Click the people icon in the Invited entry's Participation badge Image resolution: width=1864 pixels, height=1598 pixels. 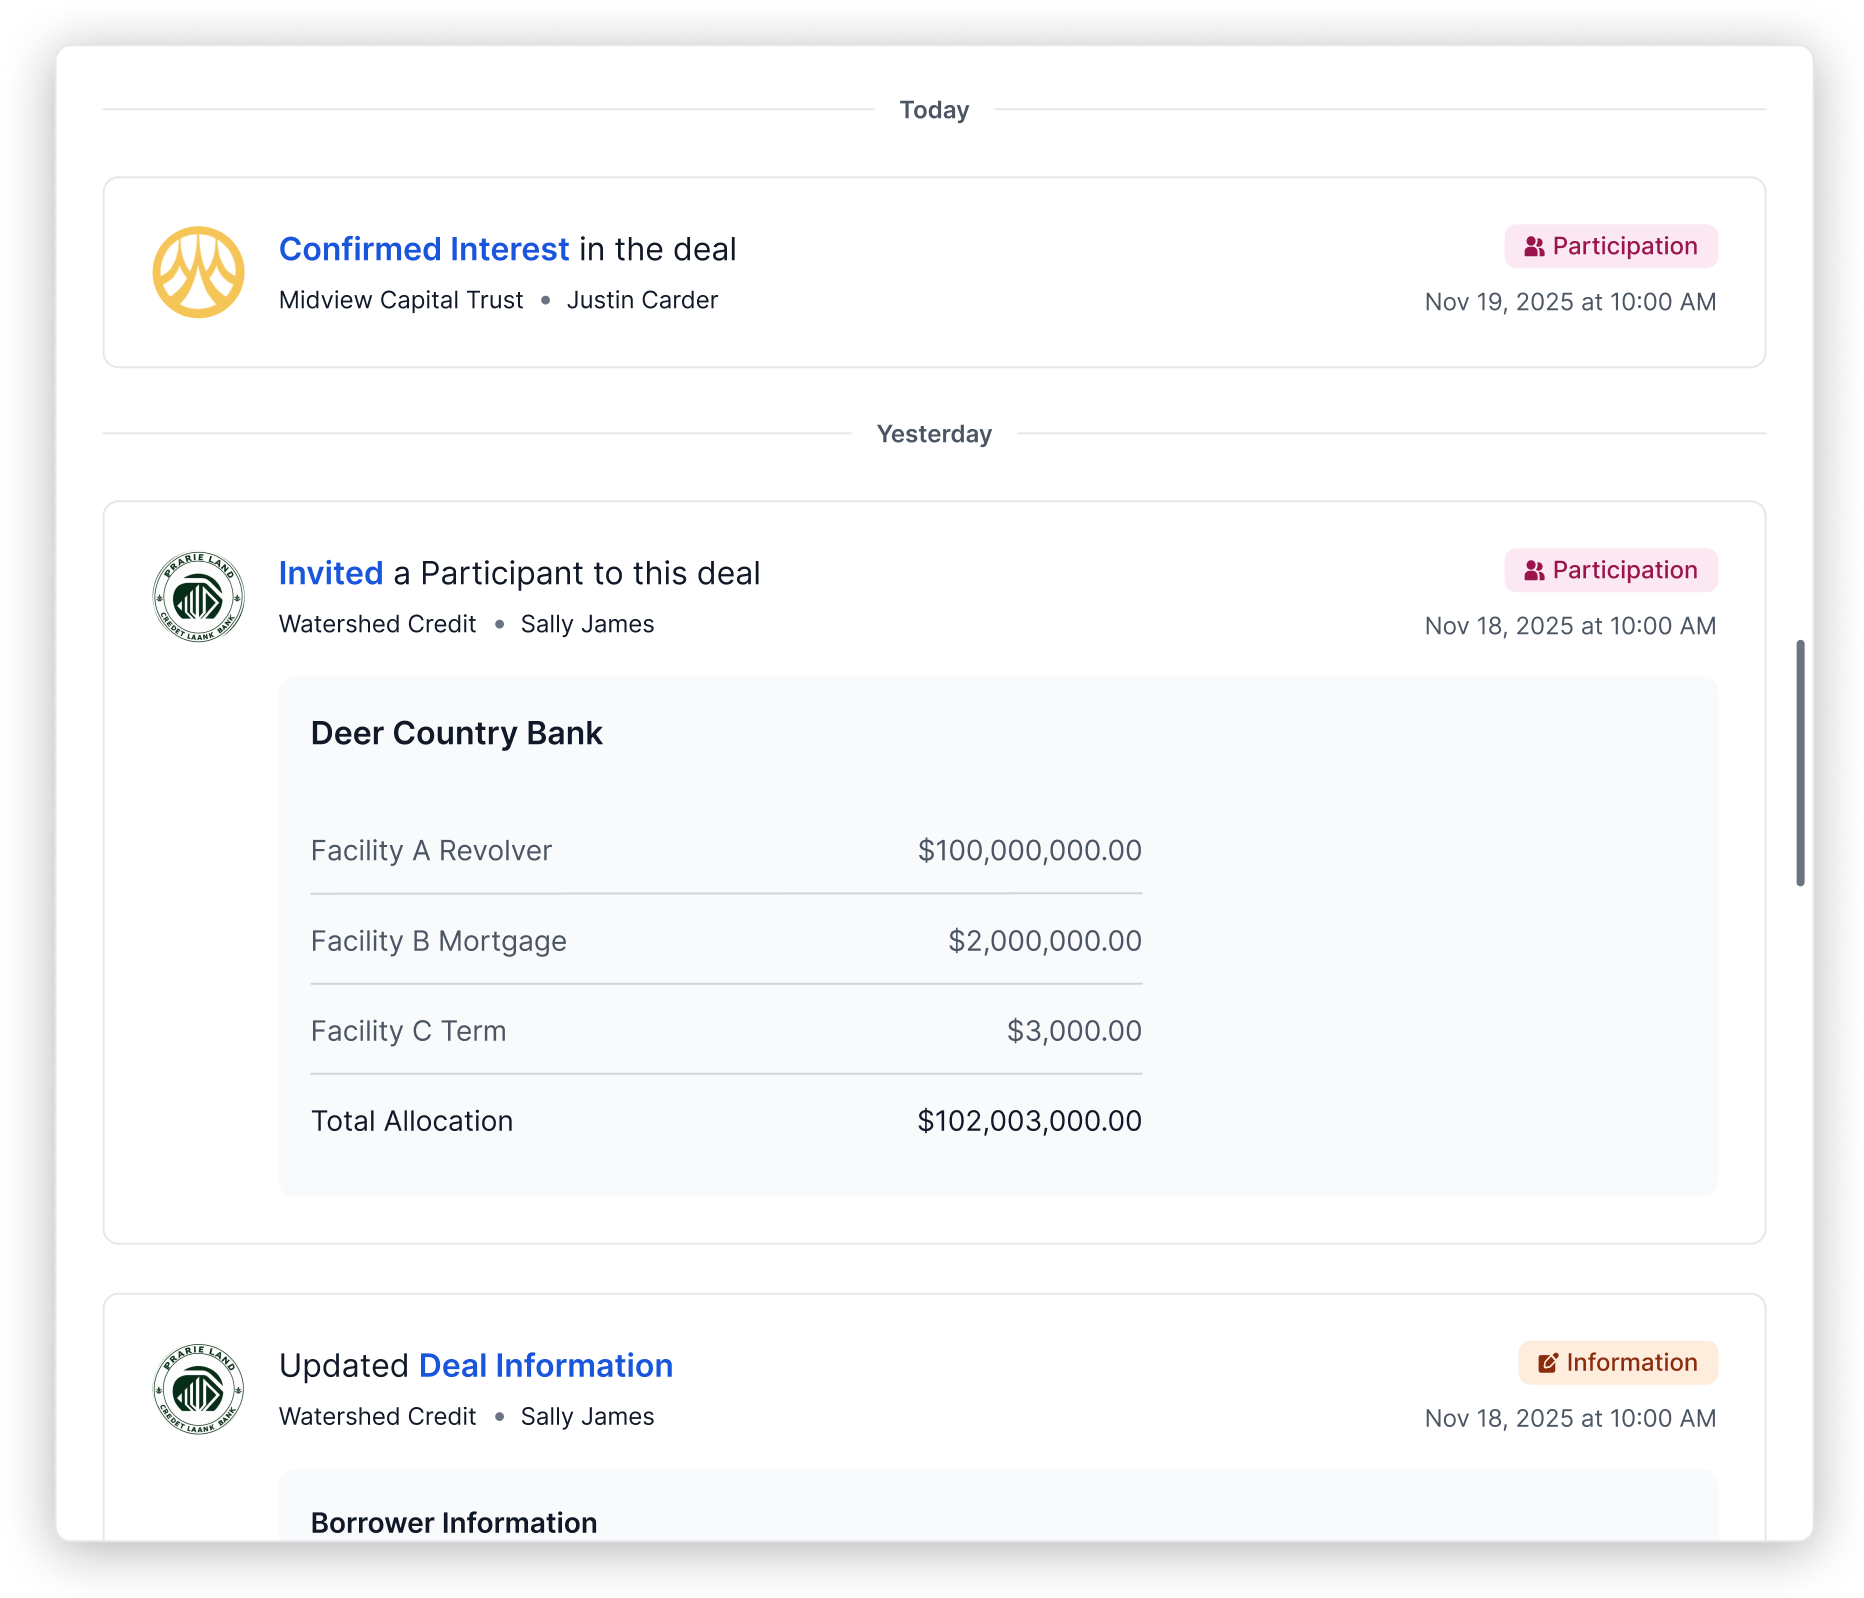coord(1534,571)
